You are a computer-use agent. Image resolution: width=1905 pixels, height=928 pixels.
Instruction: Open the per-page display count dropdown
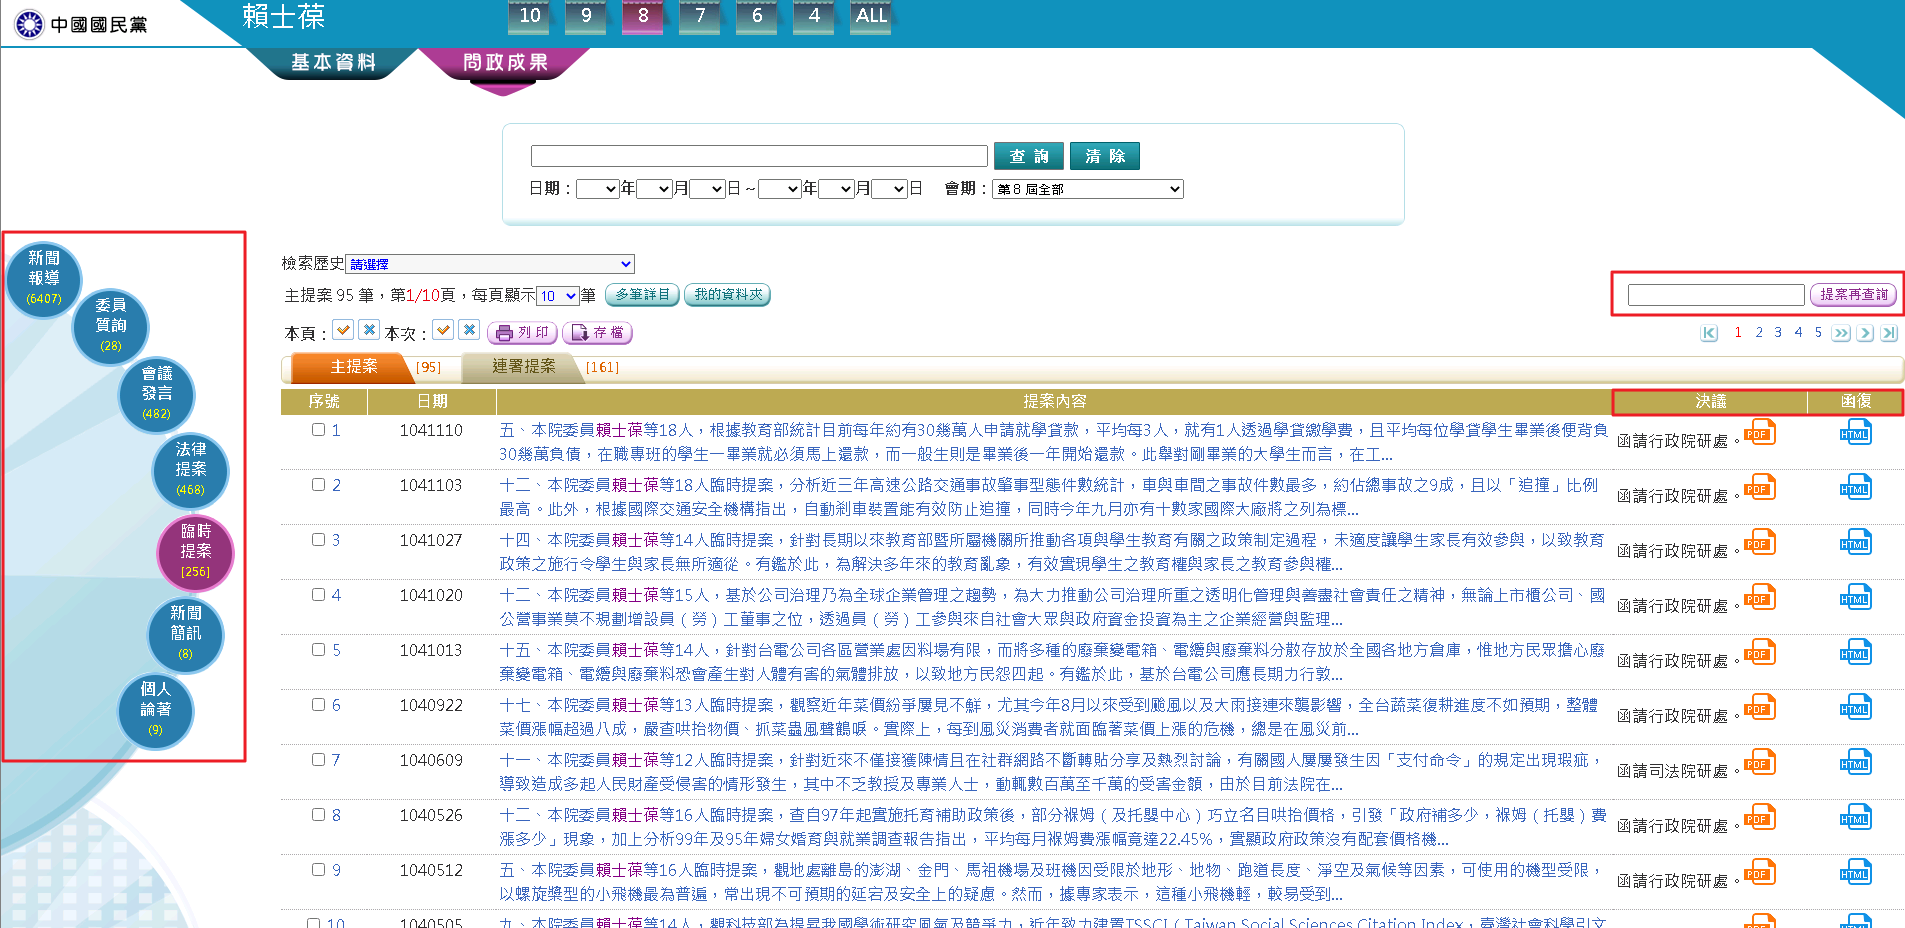click(x=558, y=296)
